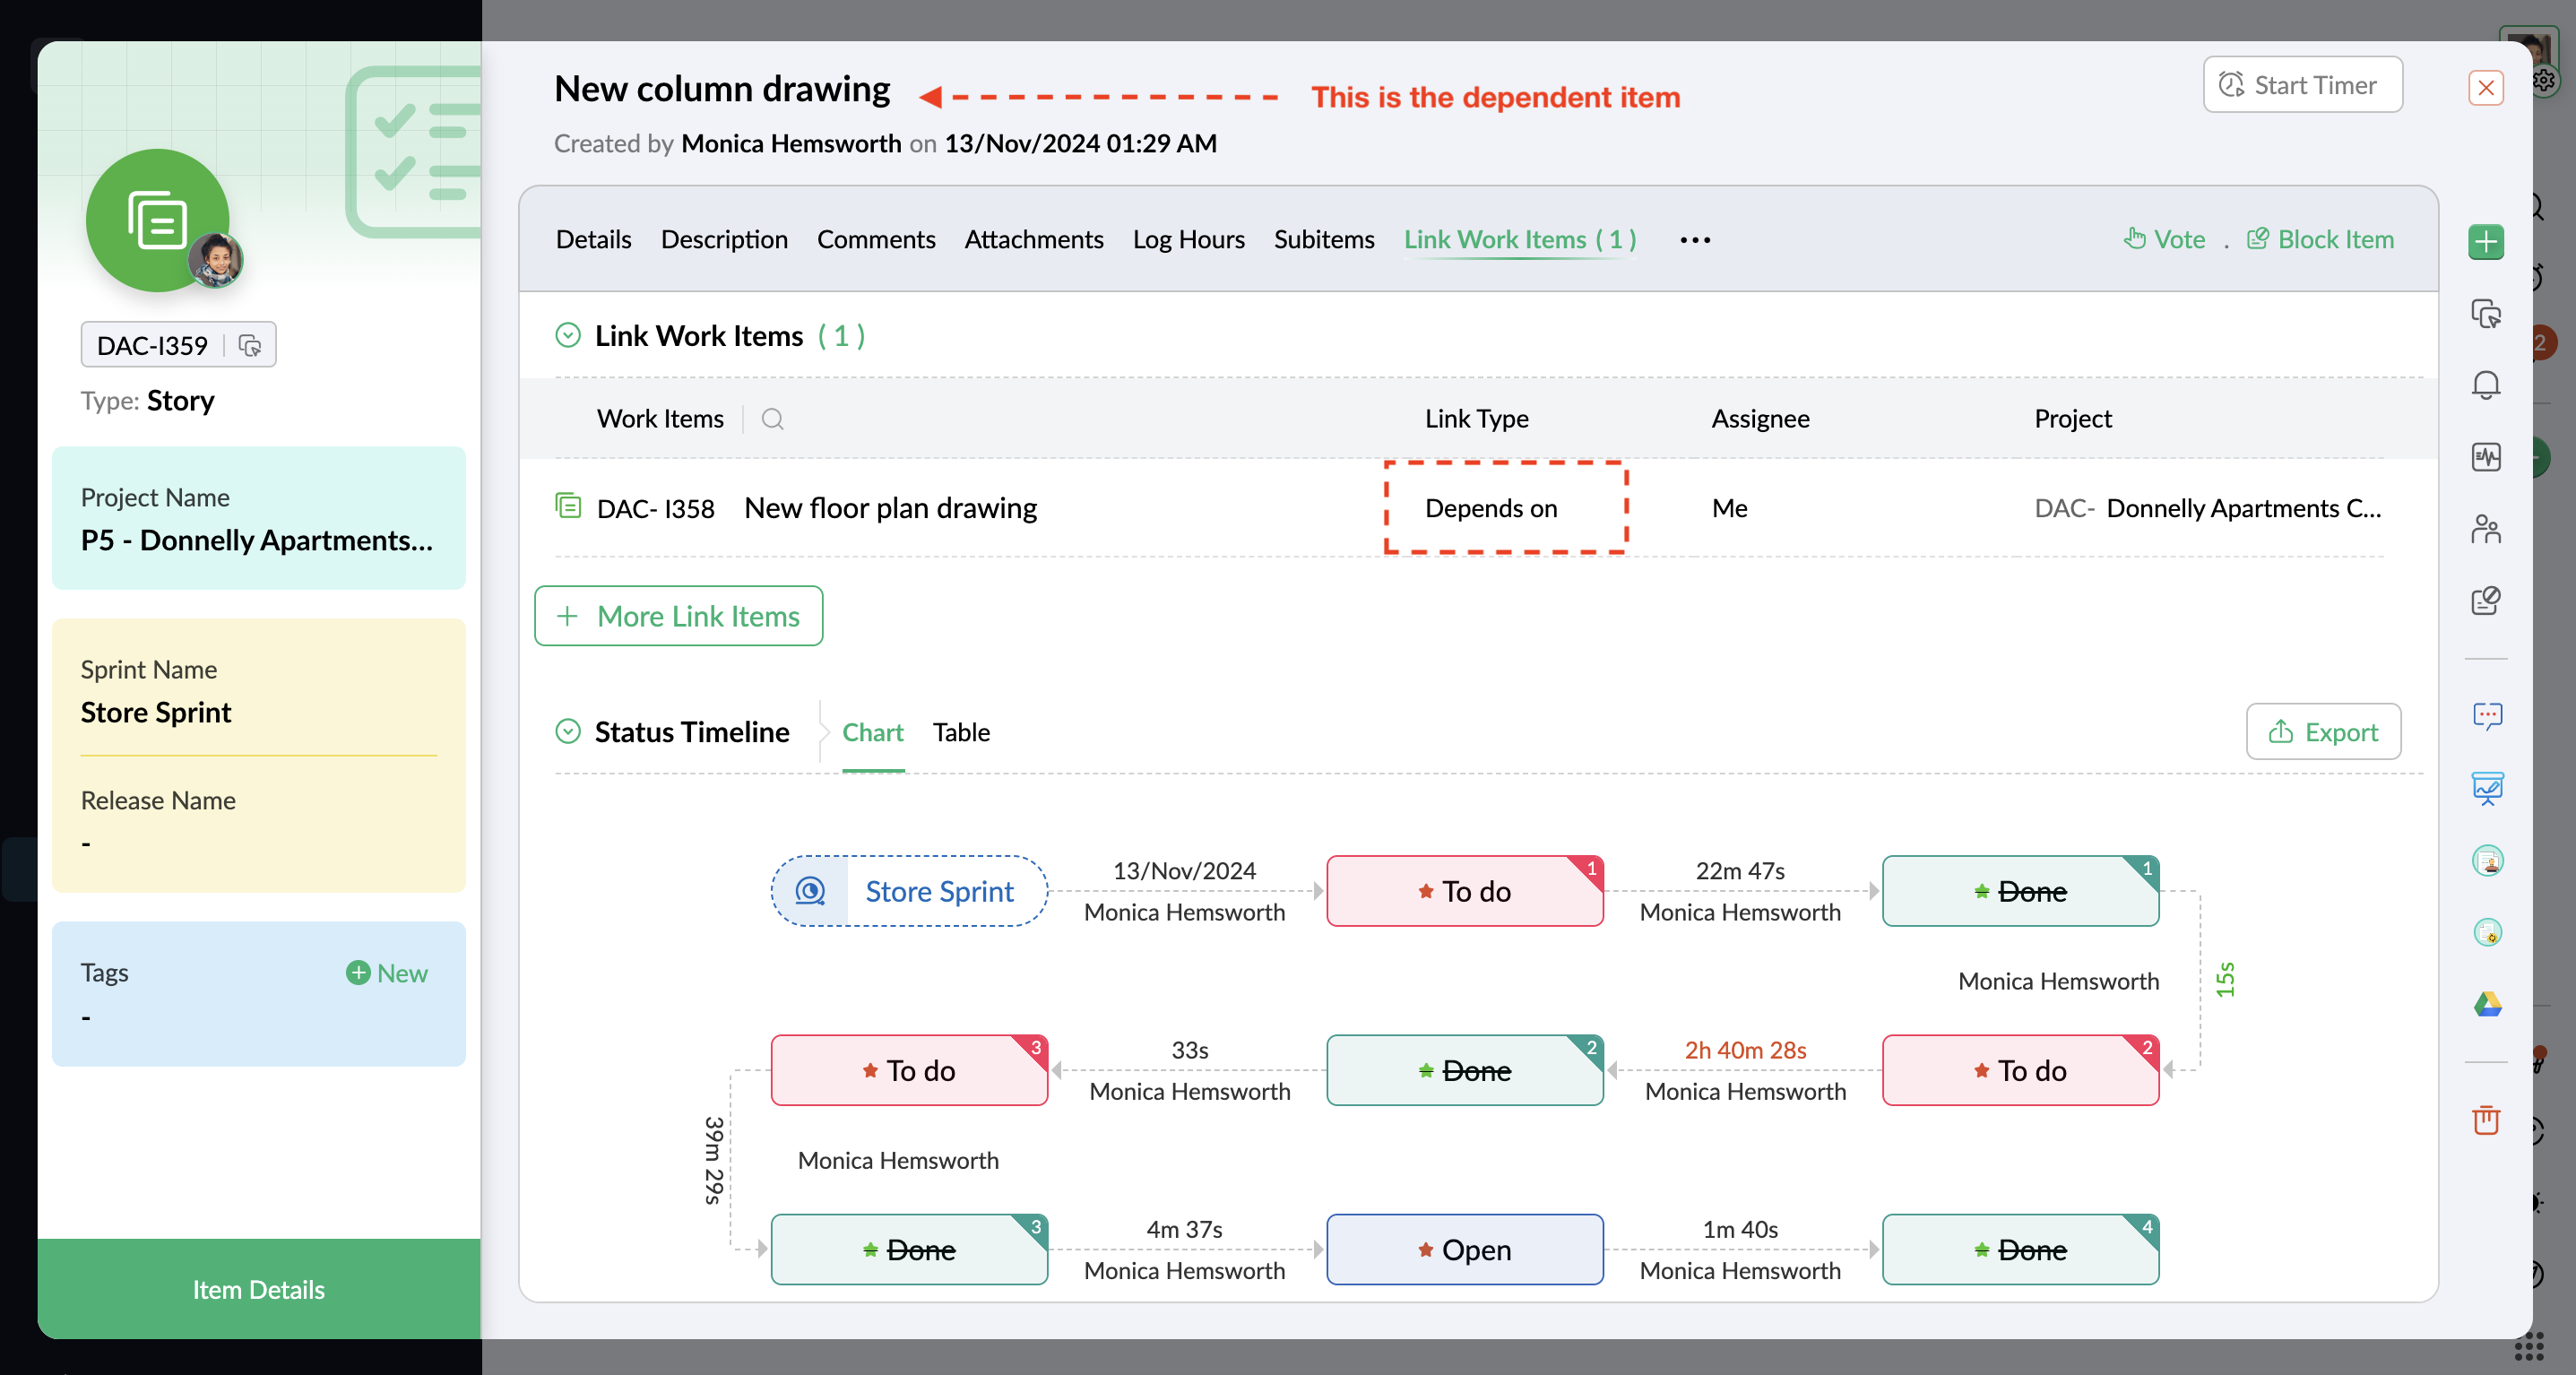
Task: Click the Export button
Action: [2322, 732]
